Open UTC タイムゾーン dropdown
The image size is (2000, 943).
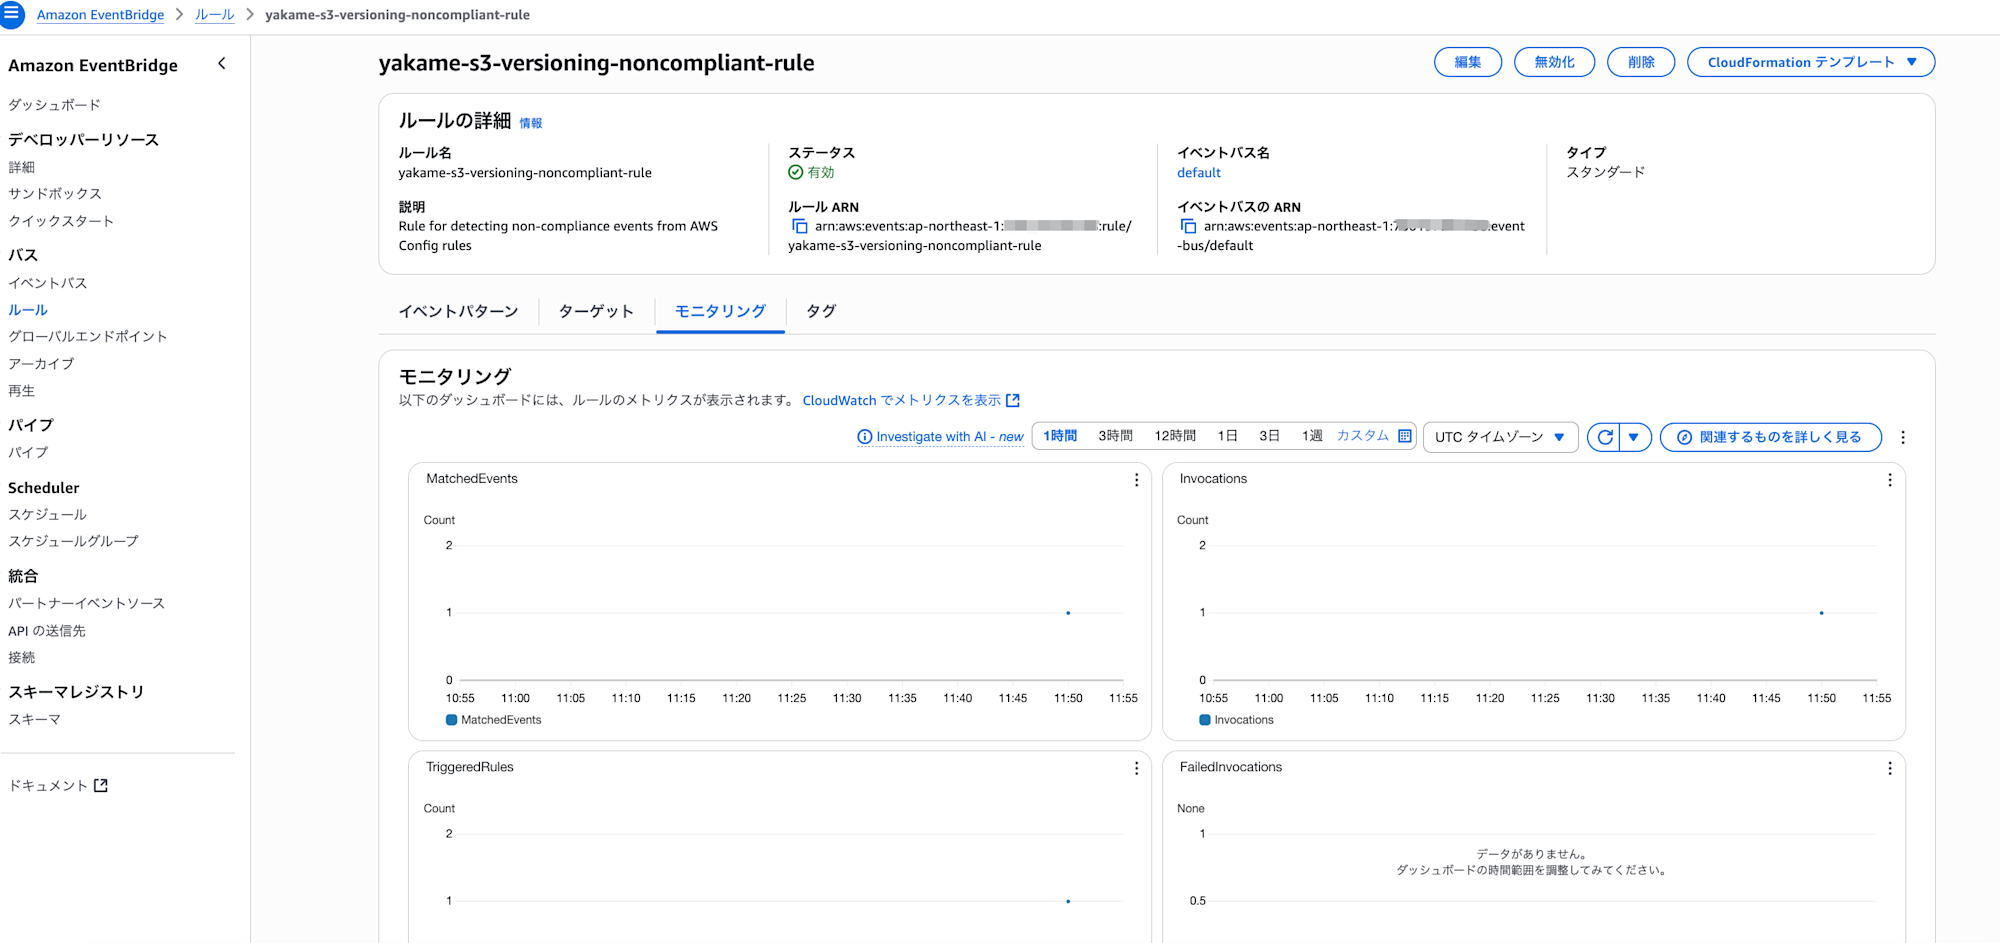tap(1500, 437)
